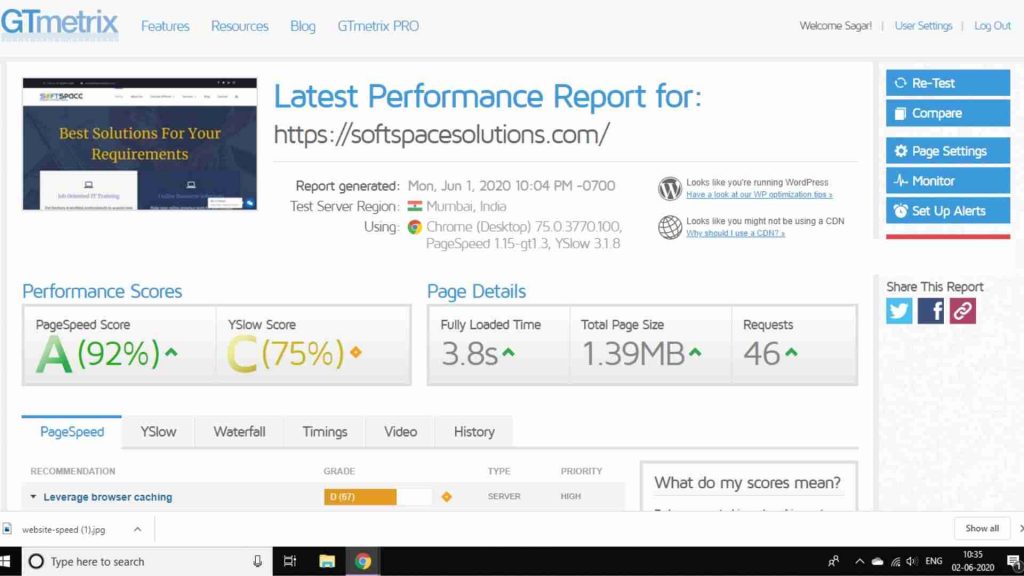Click the India flag icon
1024x576 pixels.
tap(415, 206)
